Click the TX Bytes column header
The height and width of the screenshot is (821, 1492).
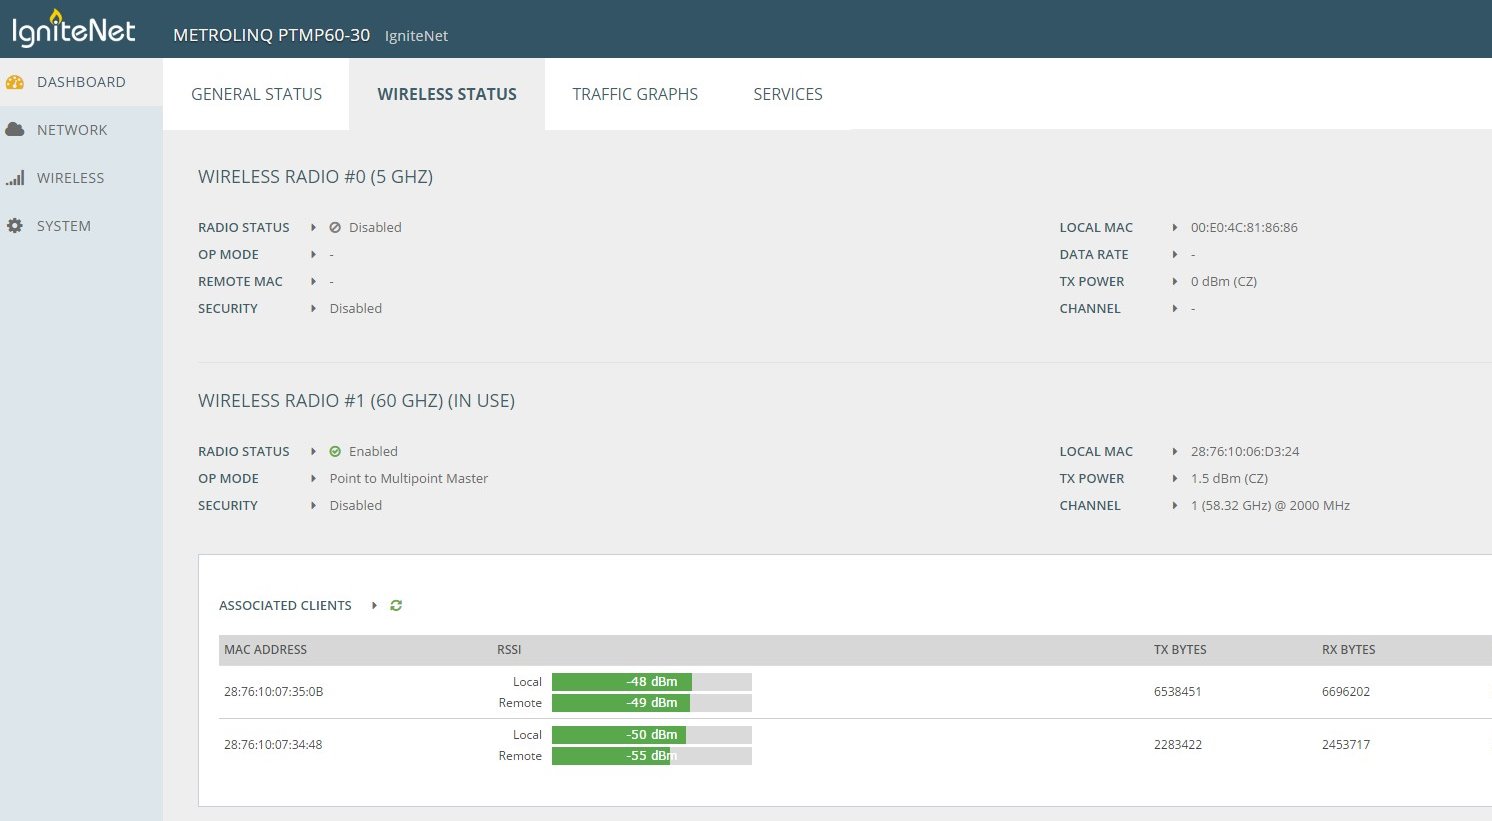(1180, 650)
